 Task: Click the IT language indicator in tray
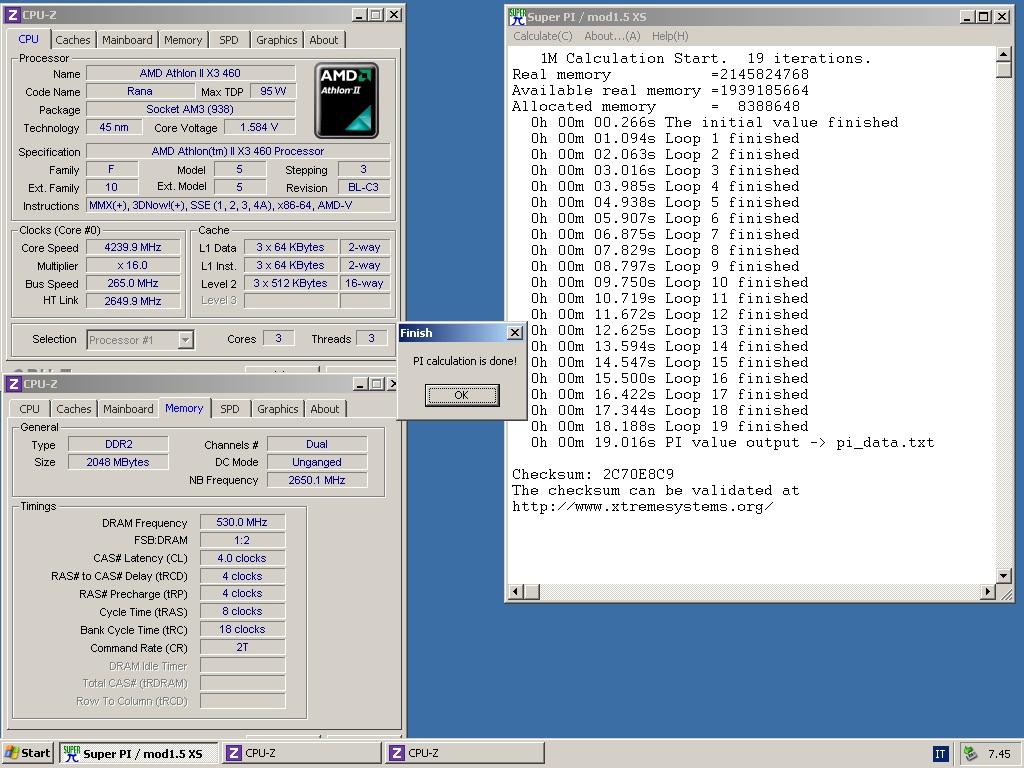pos(940,754)
